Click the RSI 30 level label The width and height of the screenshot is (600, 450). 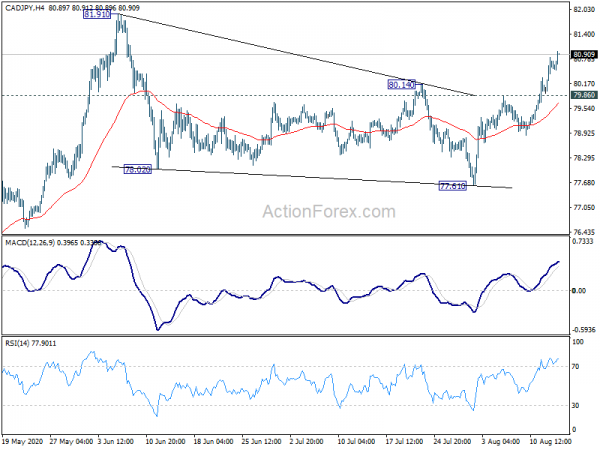pyautogui.click(x=576, y=406)
